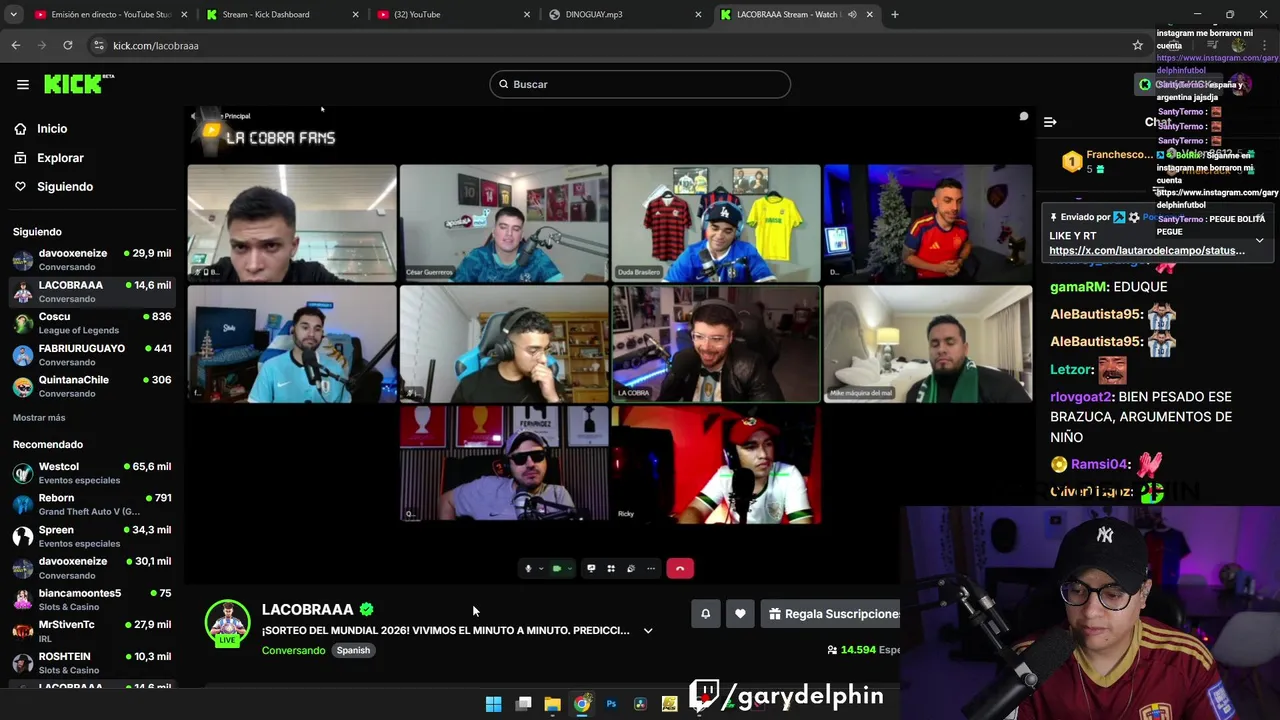Open Coscu League of Legends channel
This screenshot has height=720, width=1280.
tap(92, 323)
